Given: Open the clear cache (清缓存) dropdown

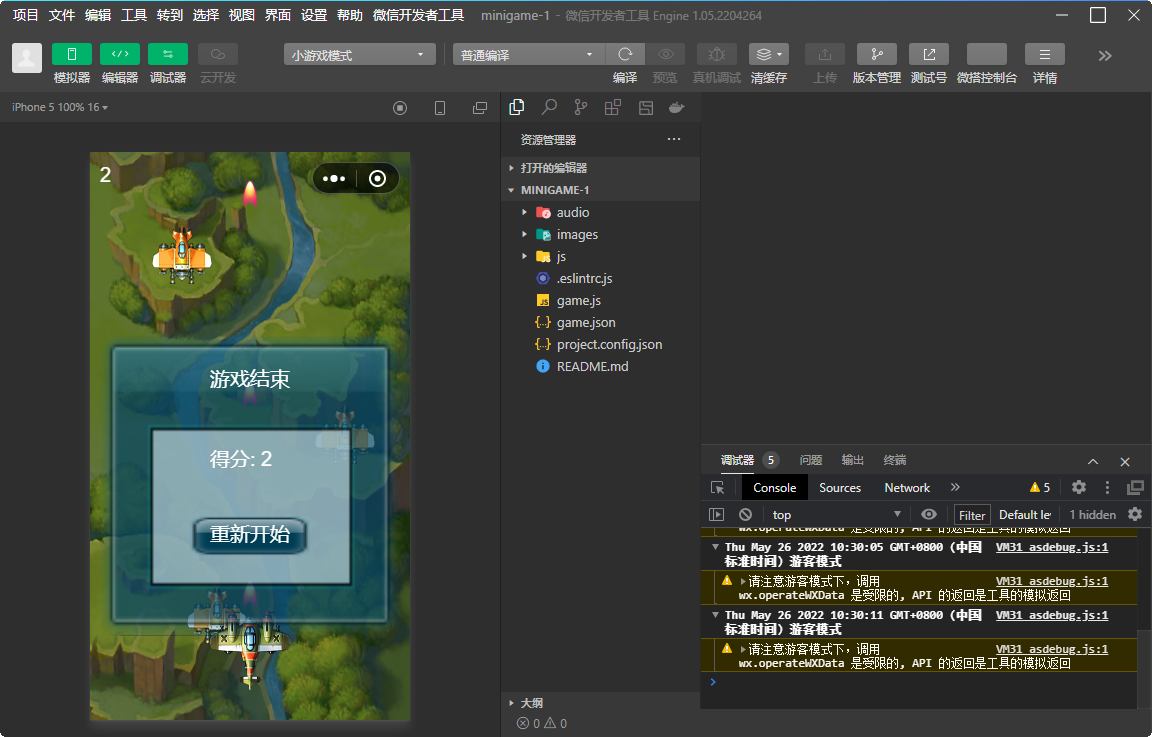Looking at the screenshot, I should click(x=768, y=54).
